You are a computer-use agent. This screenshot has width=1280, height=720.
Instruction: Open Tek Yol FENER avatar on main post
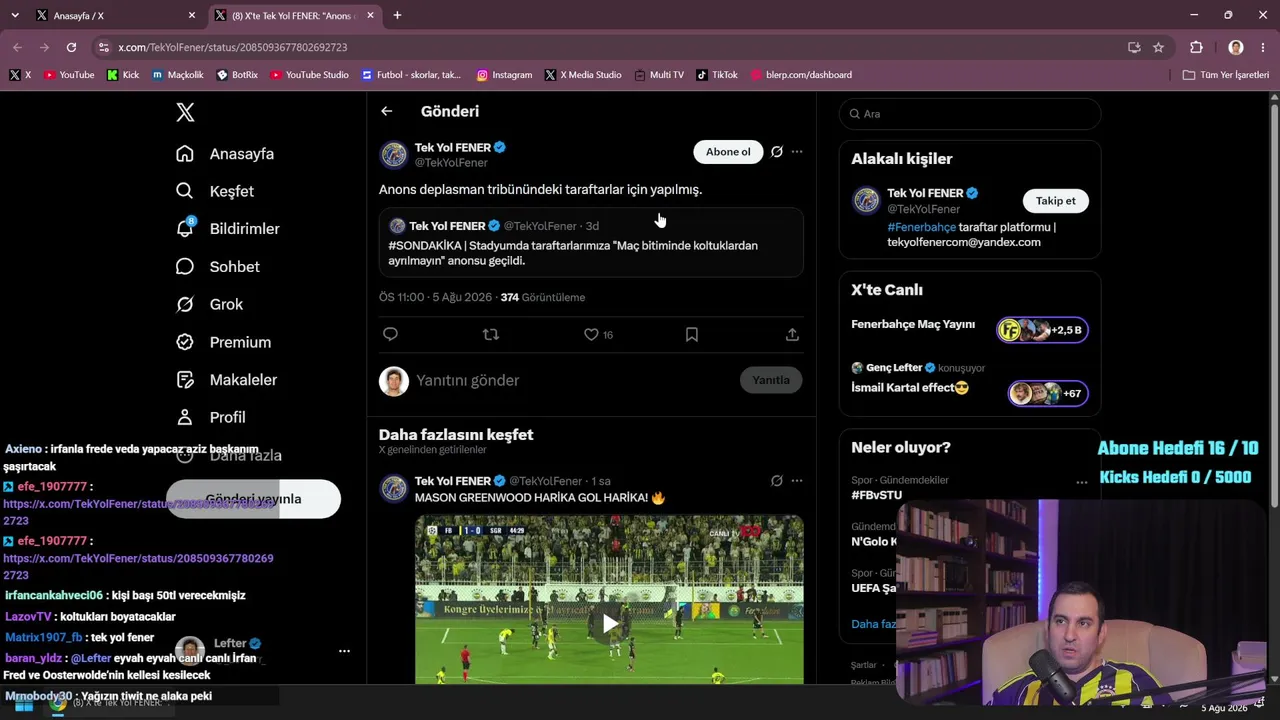394,155
